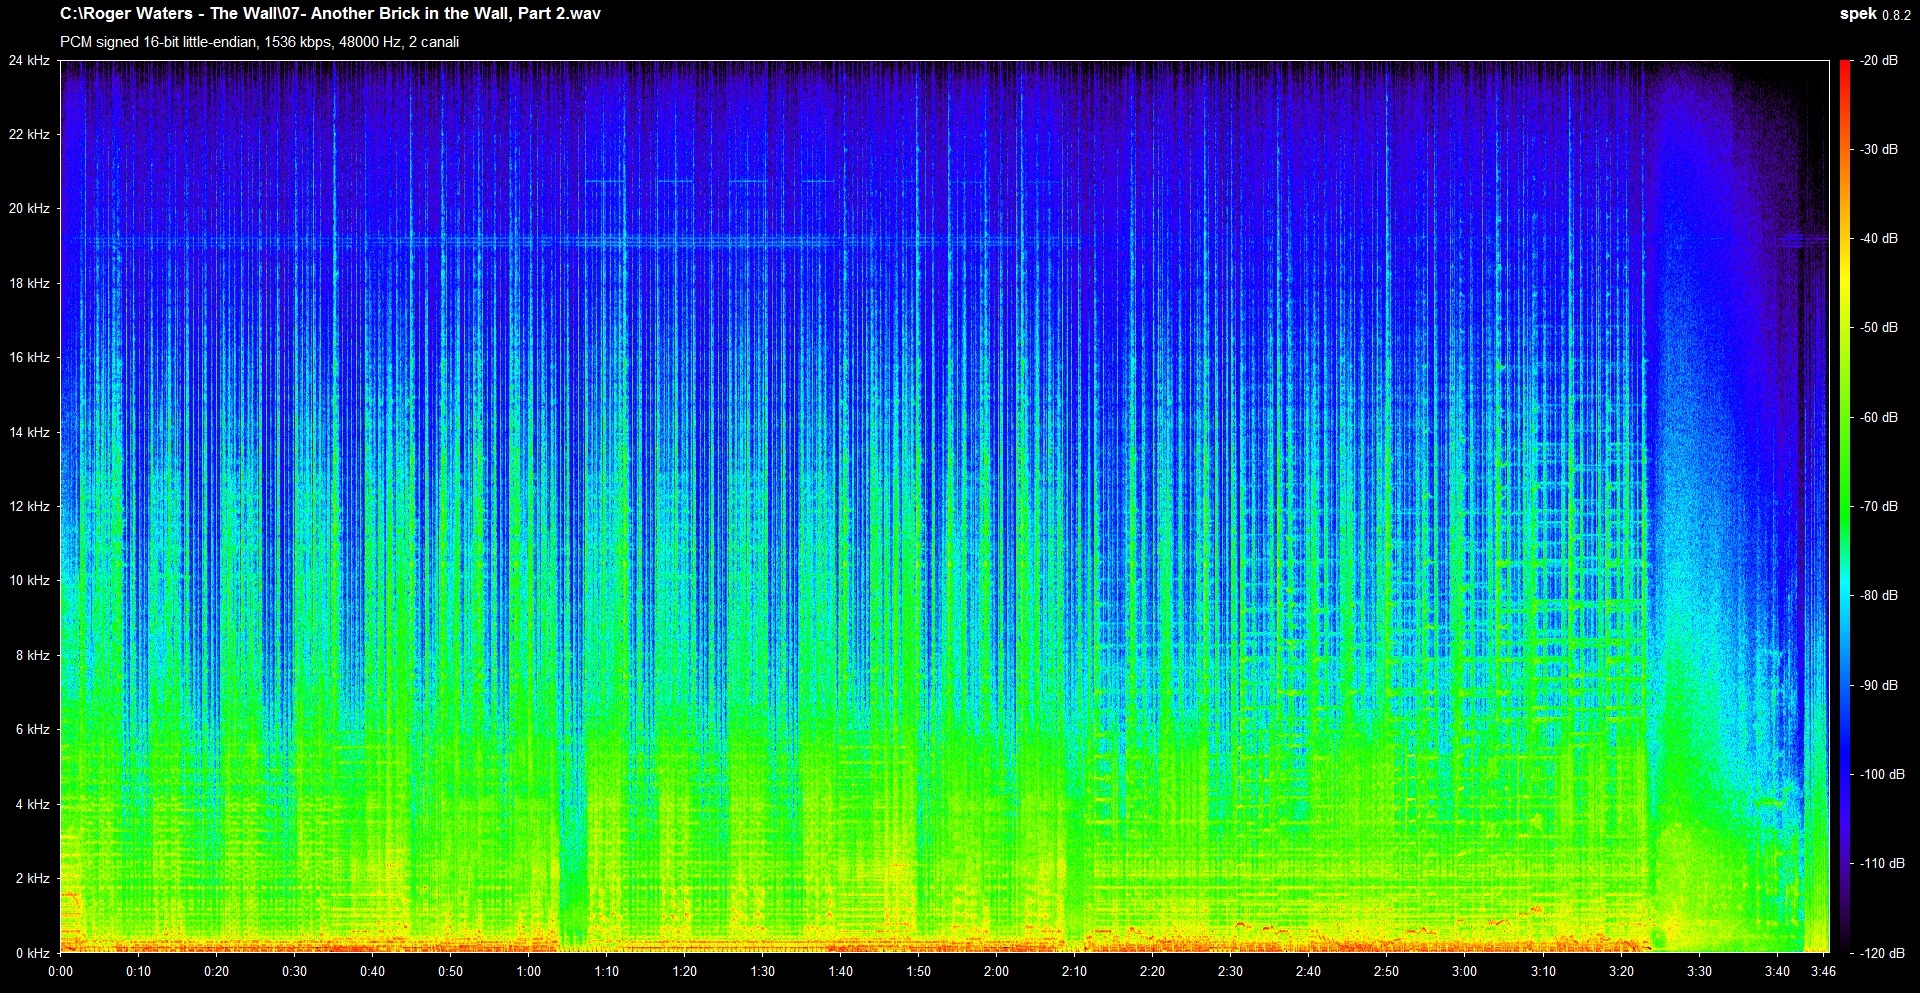Click the 0:30 time axis label
Viewport: 1920px width, 993px height.
tap(294, 971)
